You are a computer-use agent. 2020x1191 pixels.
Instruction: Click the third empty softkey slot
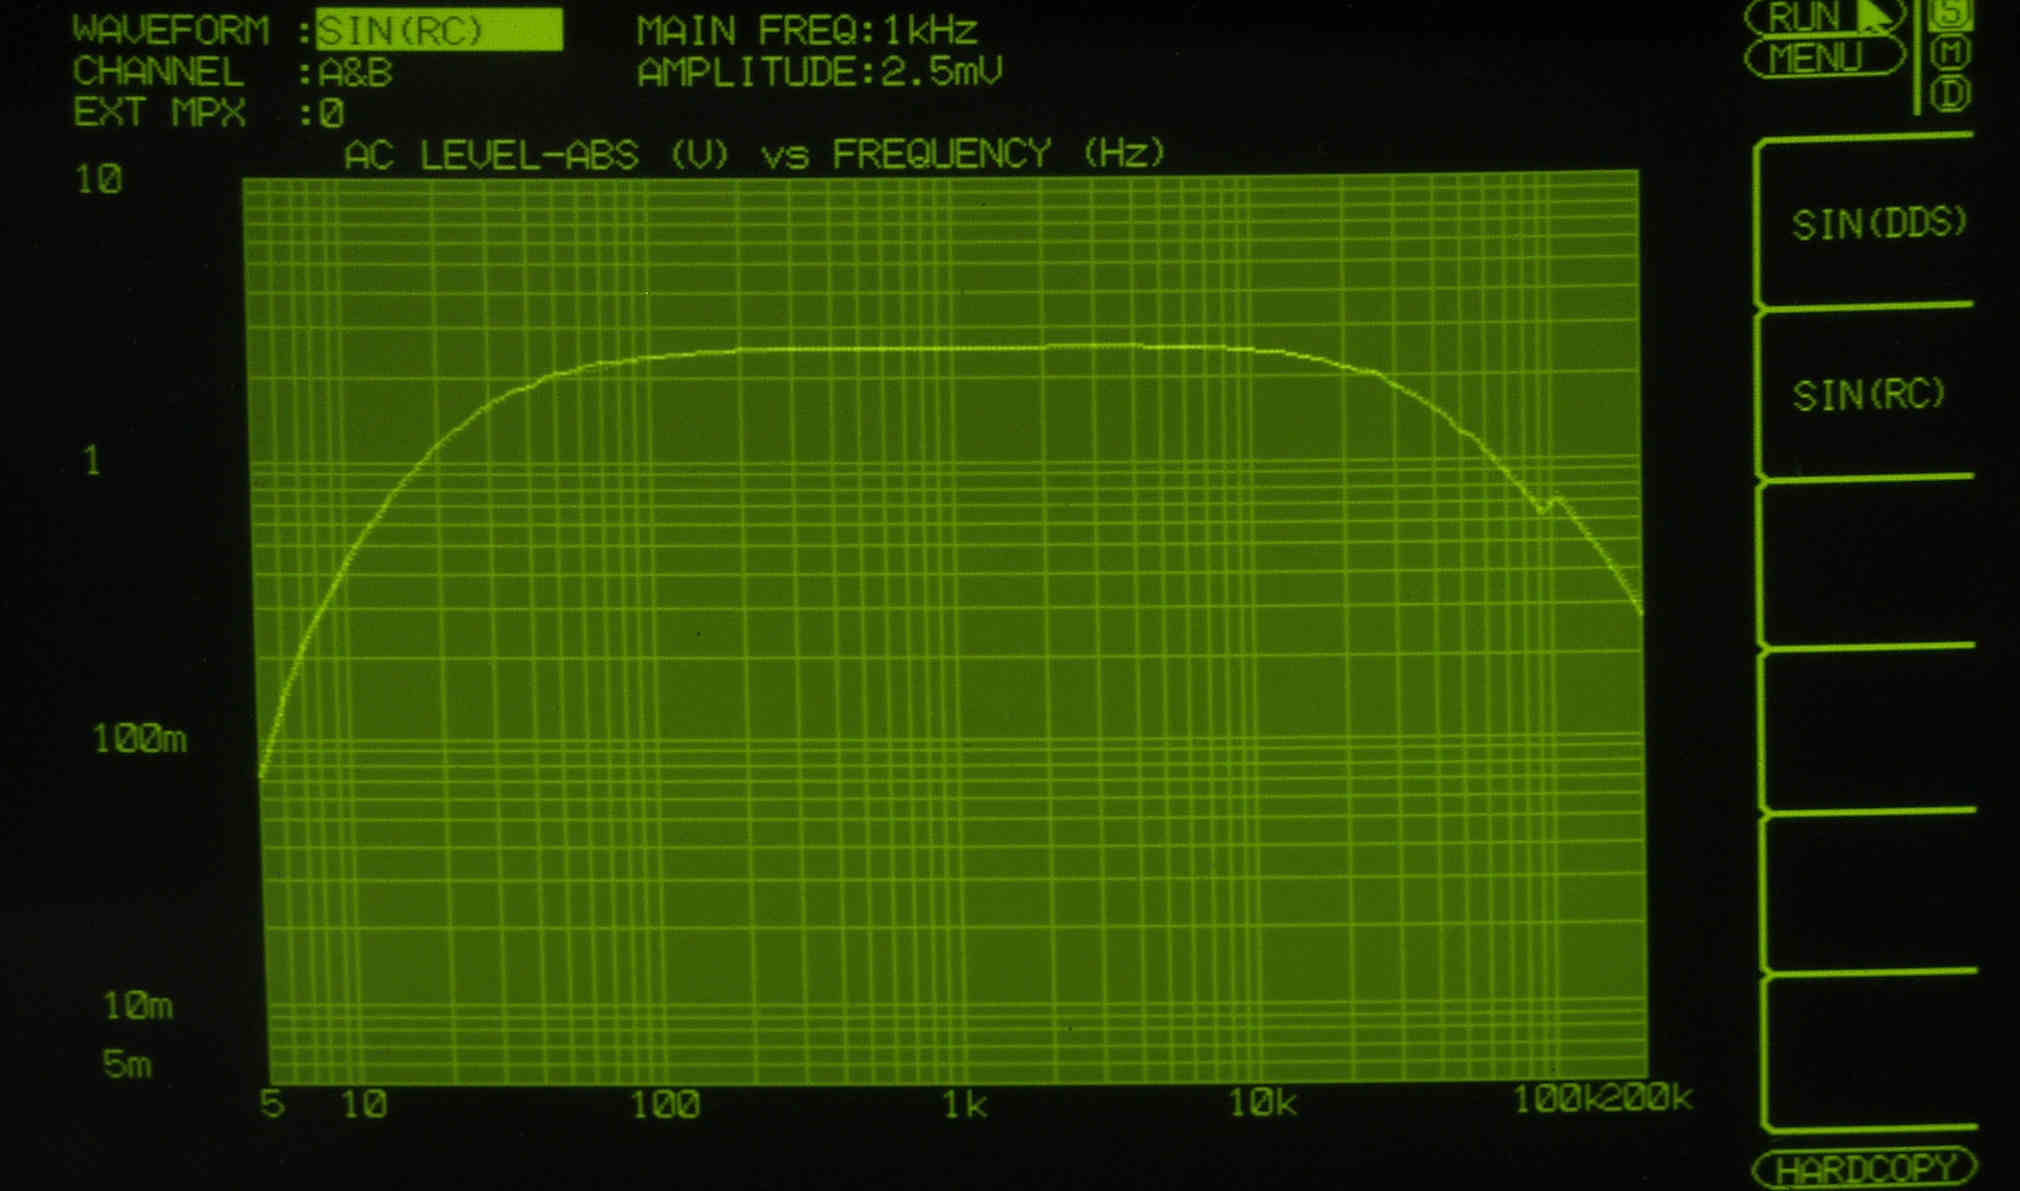tap(1868, 564)
